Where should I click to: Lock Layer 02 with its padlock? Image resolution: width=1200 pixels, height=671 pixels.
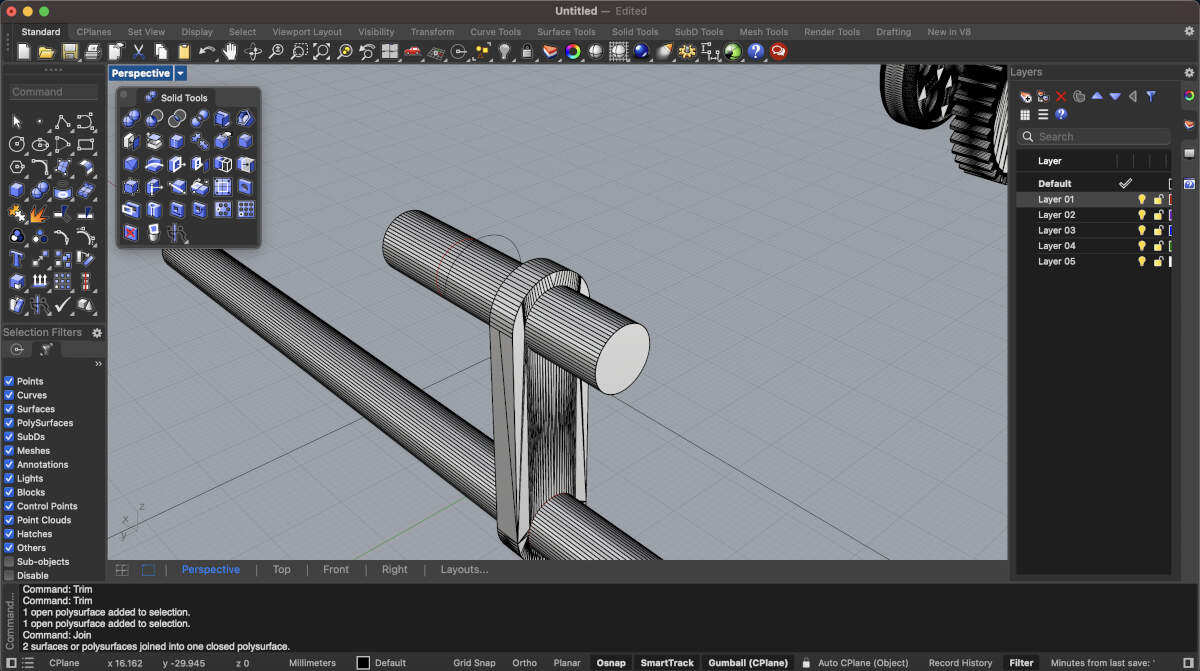pos(1158,215)
